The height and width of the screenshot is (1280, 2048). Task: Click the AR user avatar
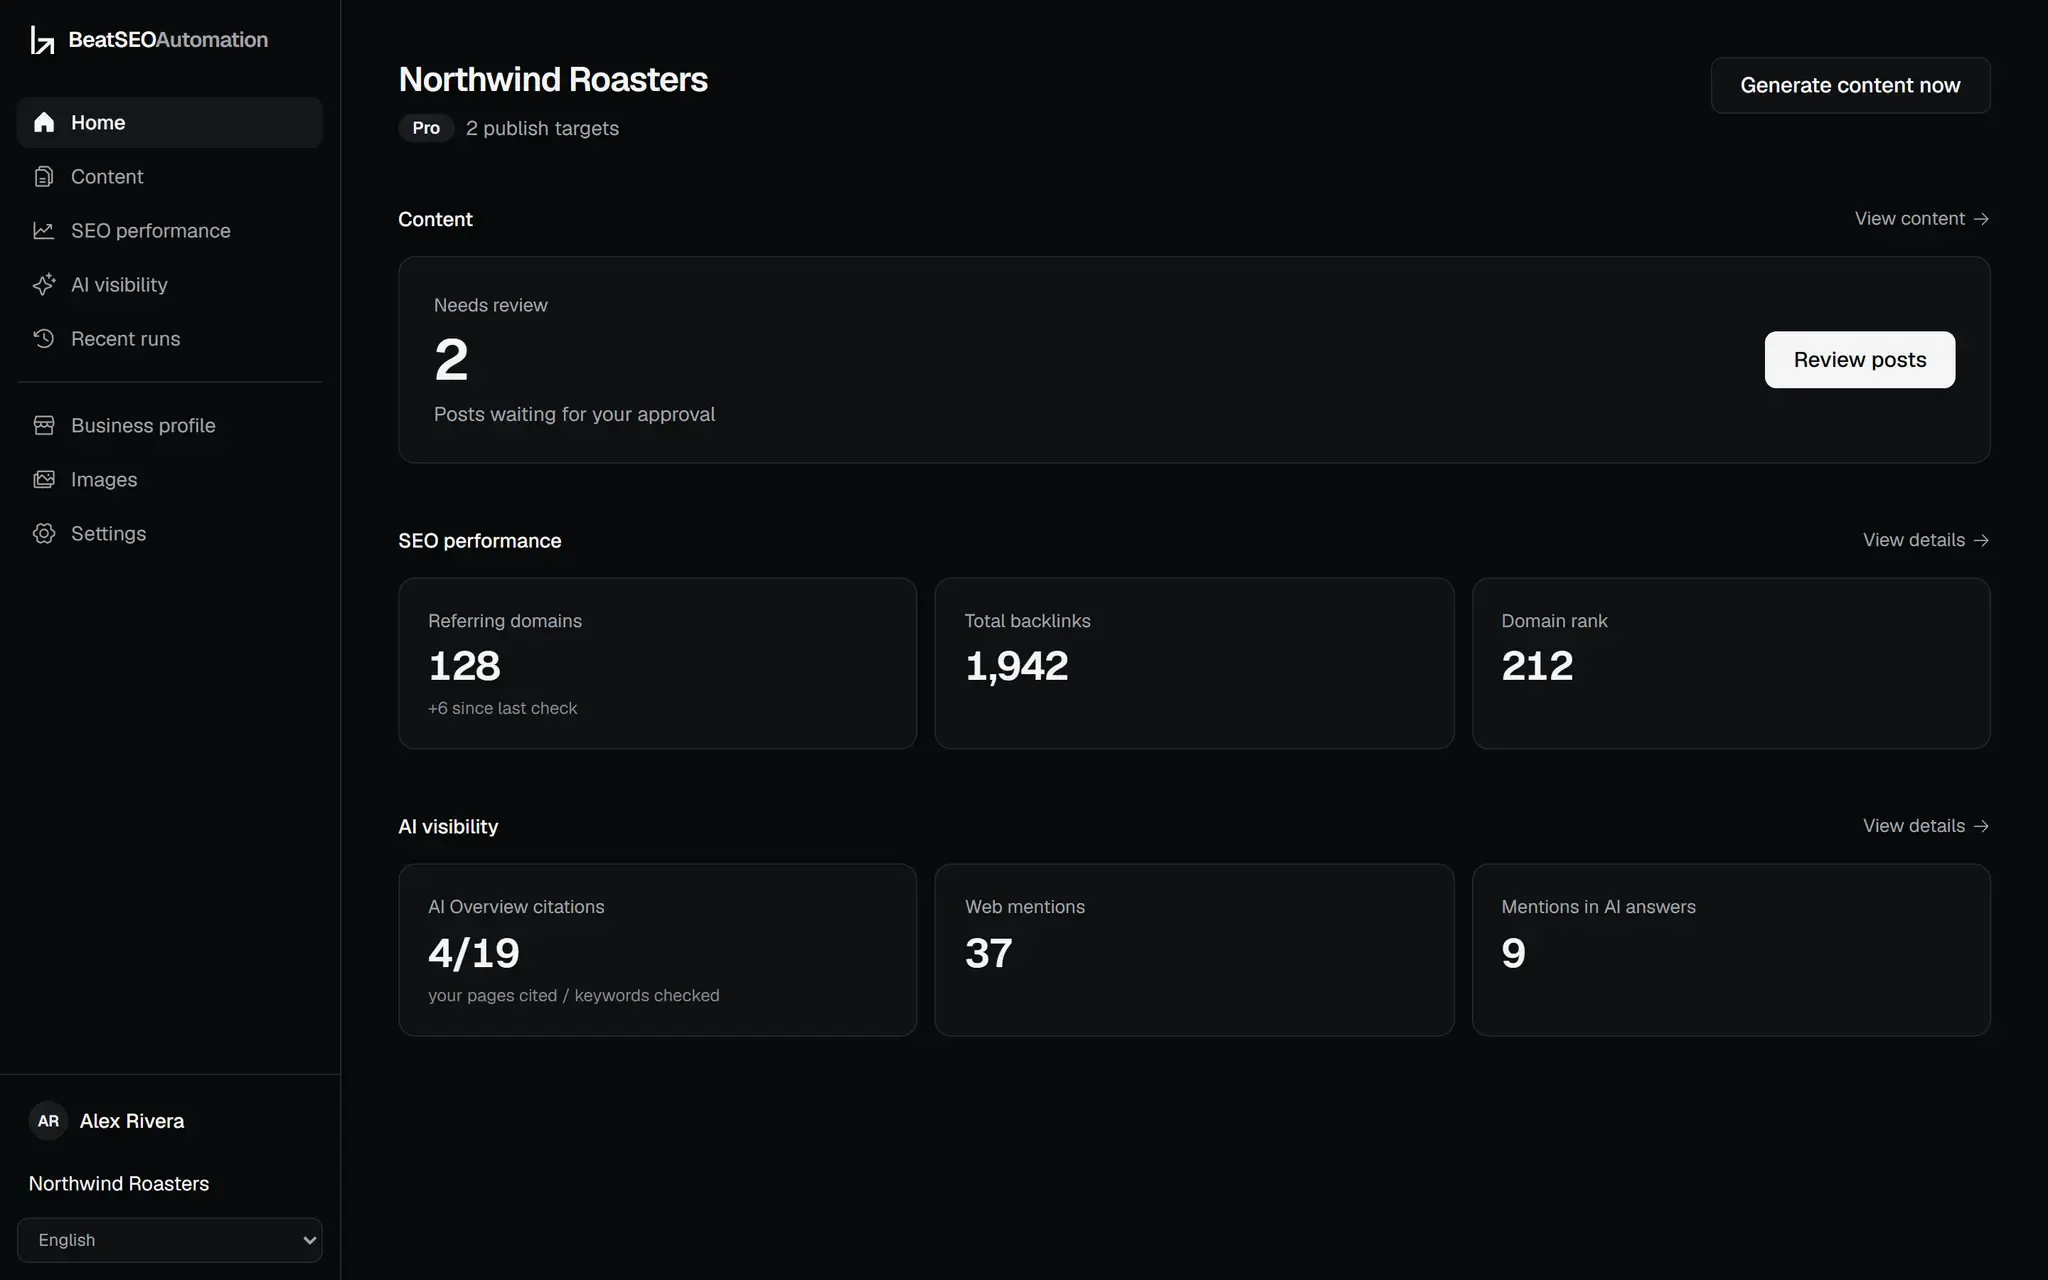click(x=48, y=1121)
